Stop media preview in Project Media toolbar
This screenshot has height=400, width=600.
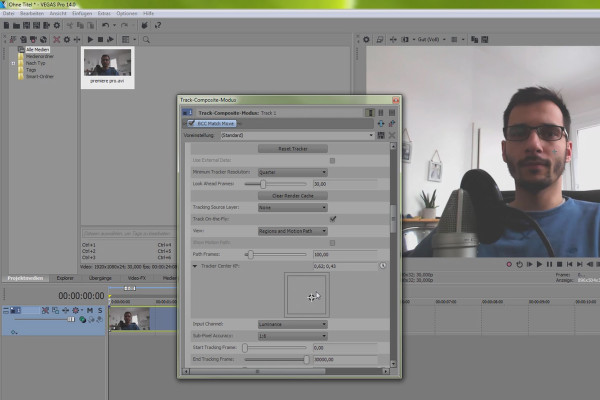point(100,39)
